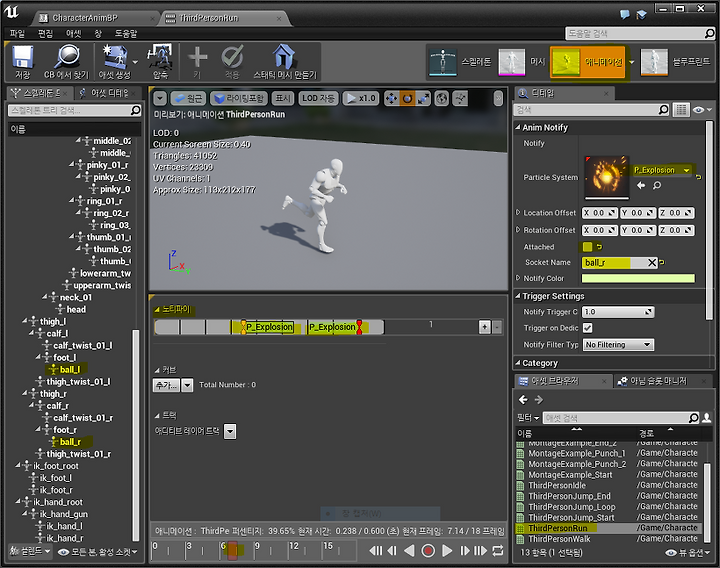Open the 편집 menu
This screenshot has width=720, height=568.
click(45, 34)
